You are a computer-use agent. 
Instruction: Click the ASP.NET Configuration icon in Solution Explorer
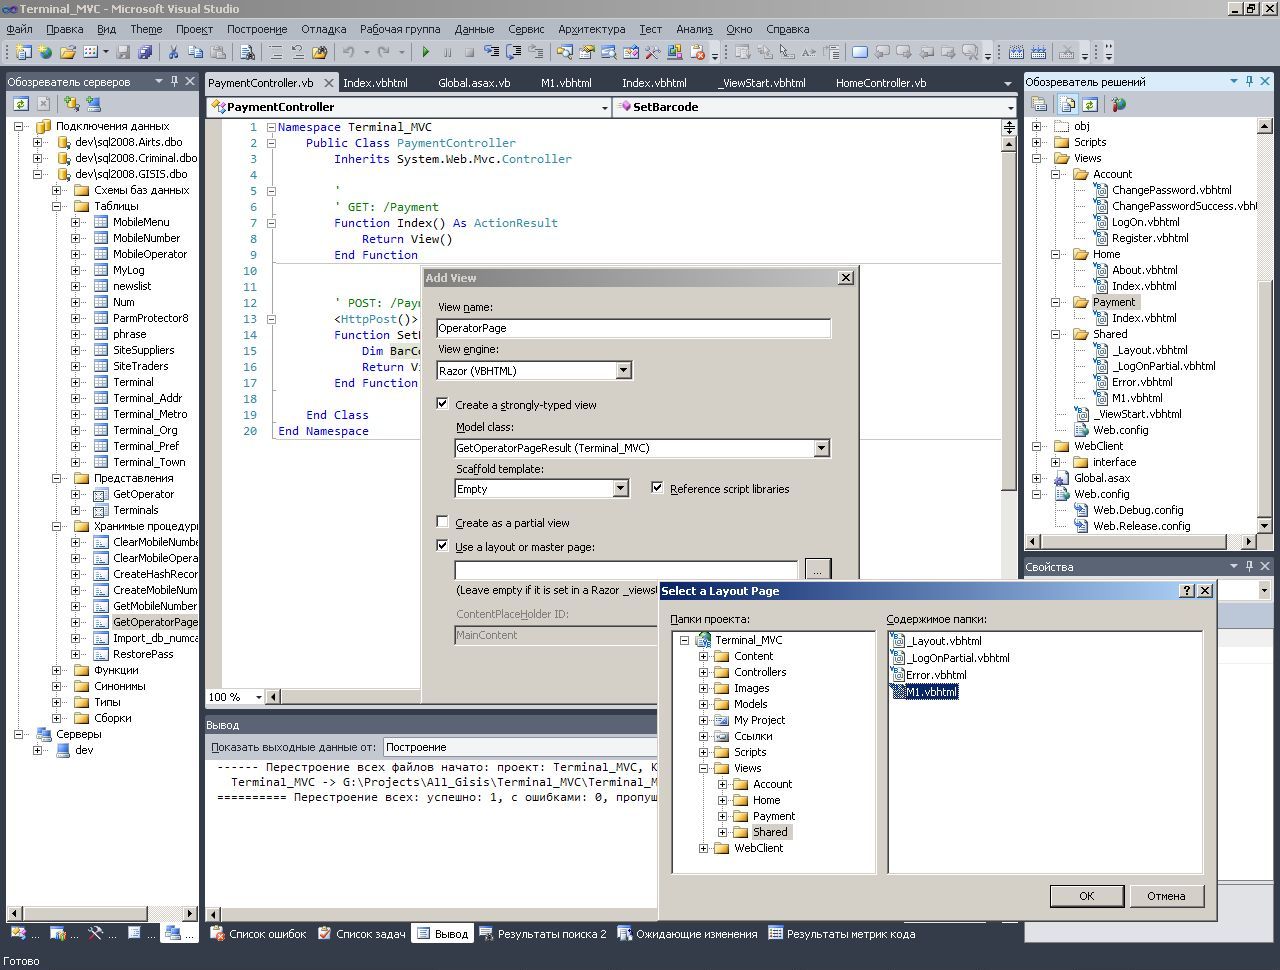(x=1118, y=104)
